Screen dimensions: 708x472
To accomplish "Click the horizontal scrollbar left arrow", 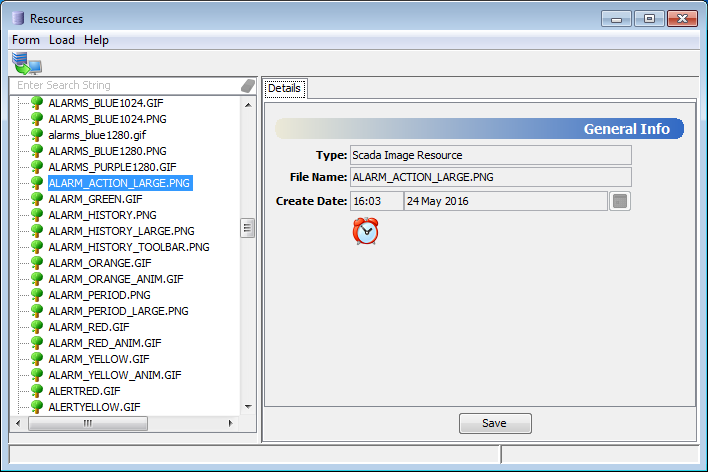I will [x=18, y=423].
